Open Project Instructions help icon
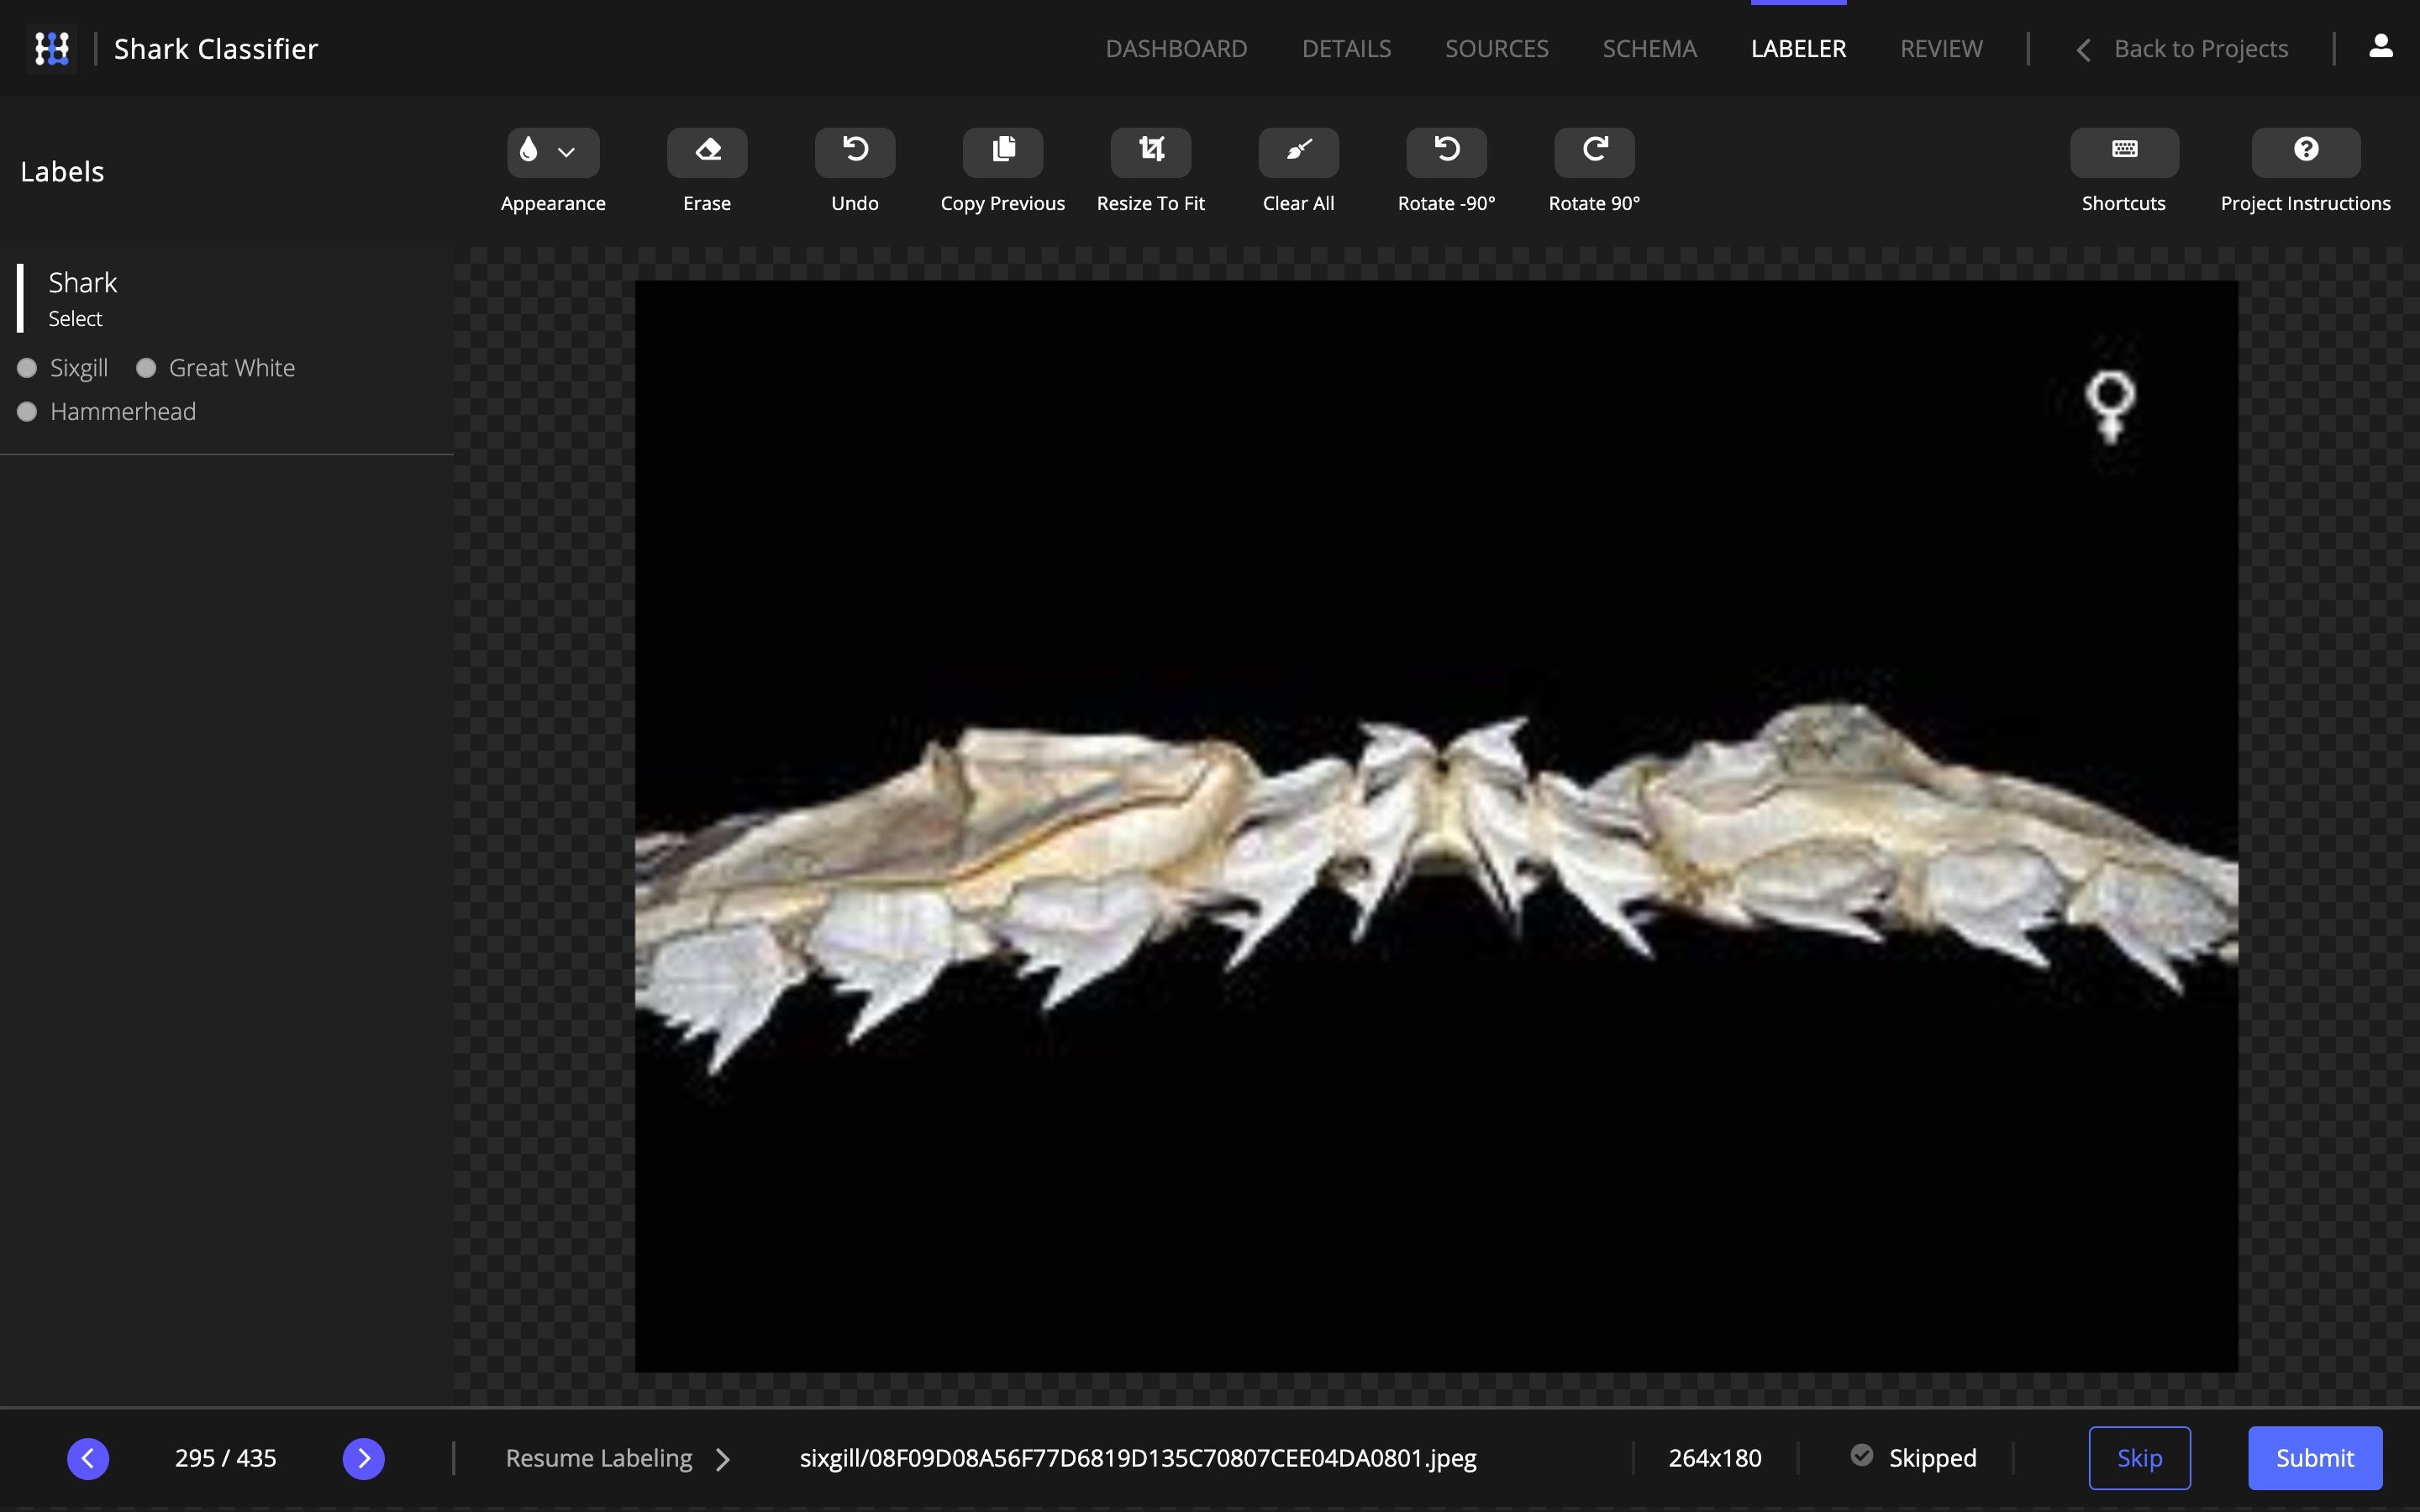This screenshot has width=2420, height=1512. [2306, 152]
